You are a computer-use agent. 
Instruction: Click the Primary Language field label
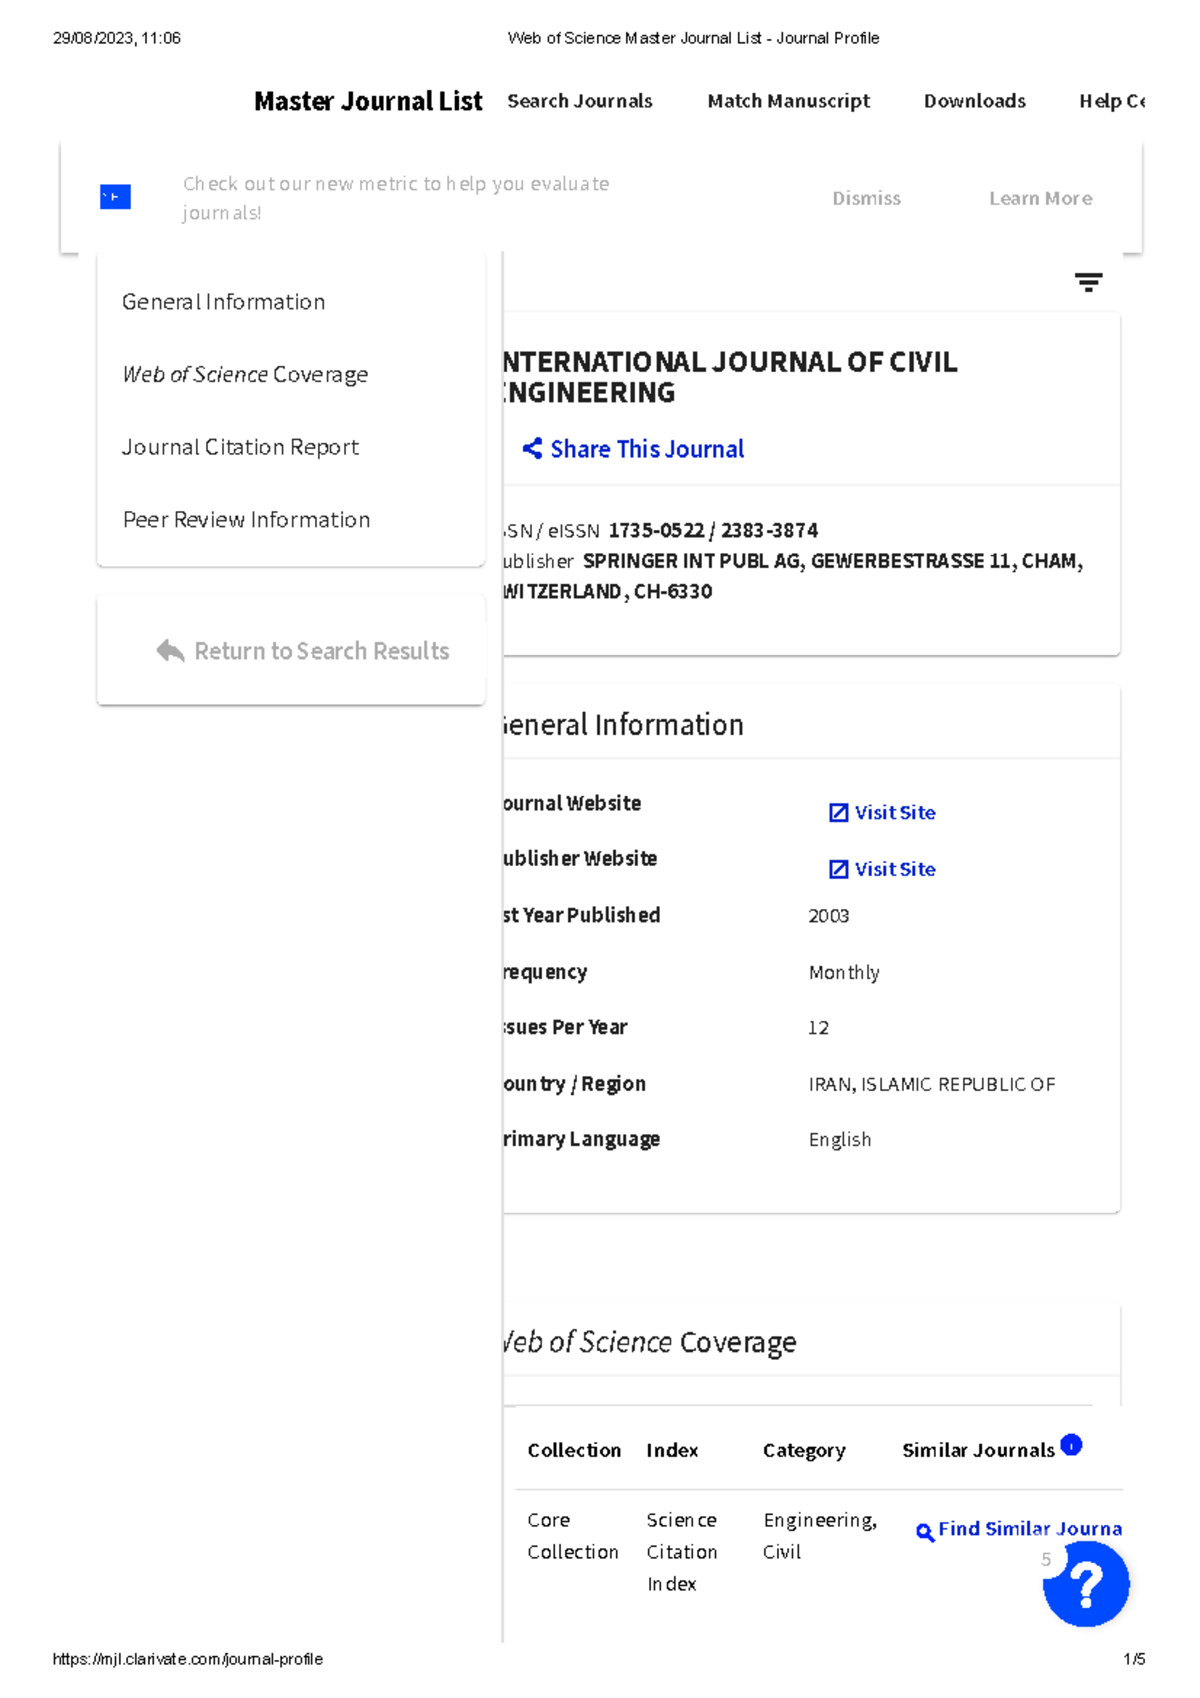coord(581,1140)
